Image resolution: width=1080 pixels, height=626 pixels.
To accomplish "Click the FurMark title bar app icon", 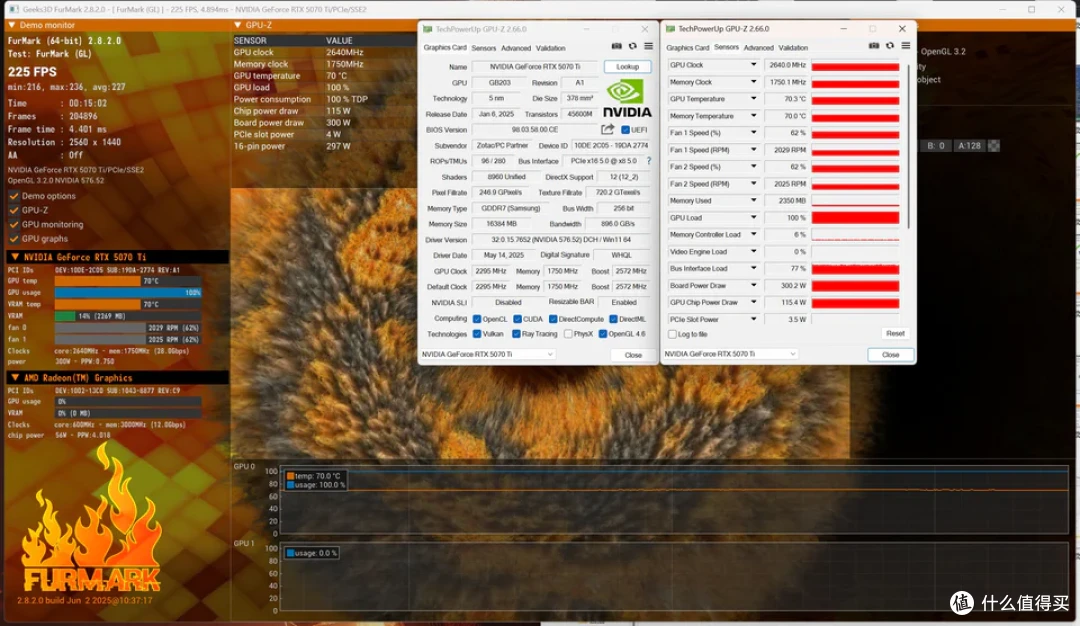I will (x=13, y=10).
